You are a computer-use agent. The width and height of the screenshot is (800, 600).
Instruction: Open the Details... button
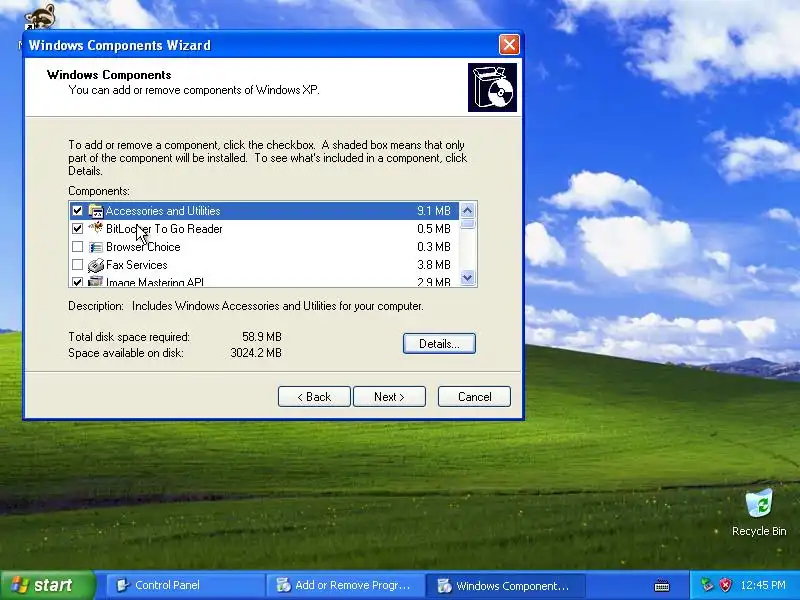pos(439,343)
